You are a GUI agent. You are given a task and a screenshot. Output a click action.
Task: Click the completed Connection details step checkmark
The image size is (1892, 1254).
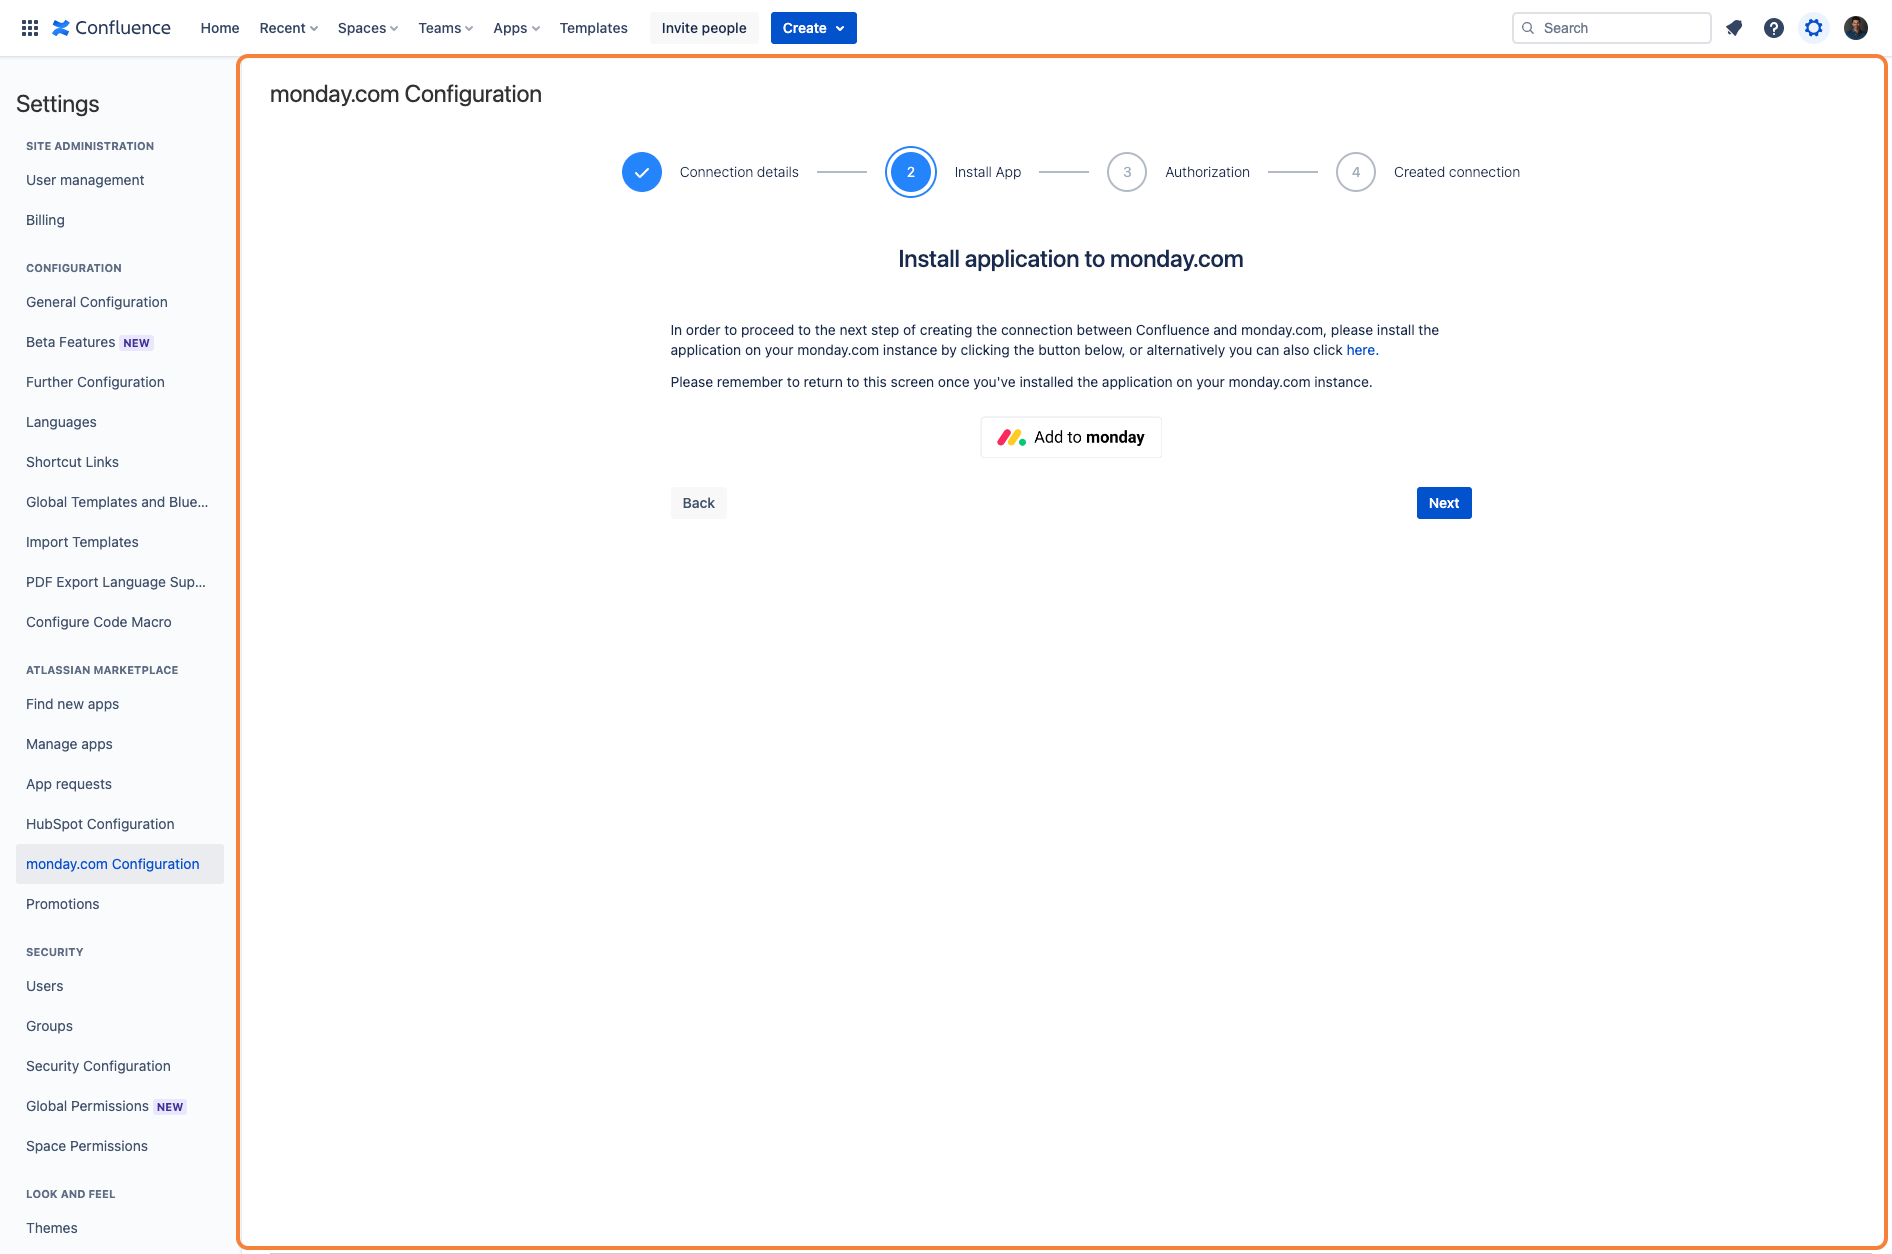coord(642,172)
